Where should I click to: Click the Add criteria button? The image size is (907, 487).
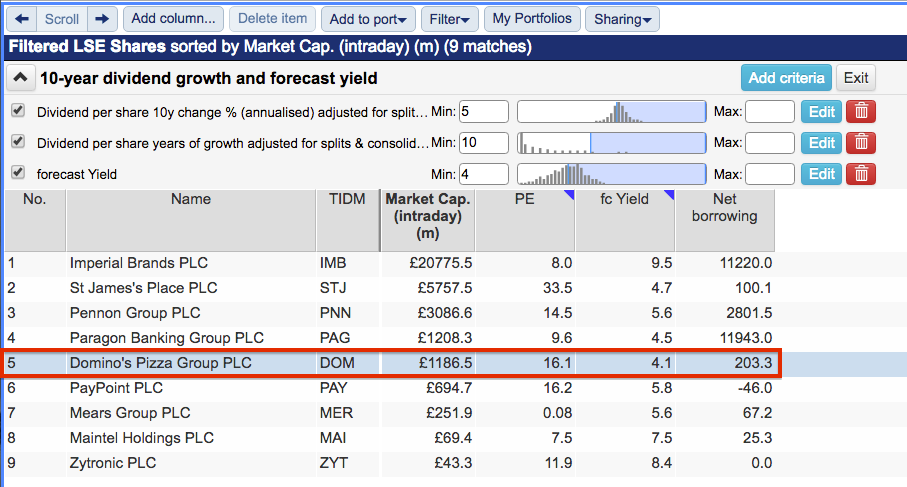point(786,78)
